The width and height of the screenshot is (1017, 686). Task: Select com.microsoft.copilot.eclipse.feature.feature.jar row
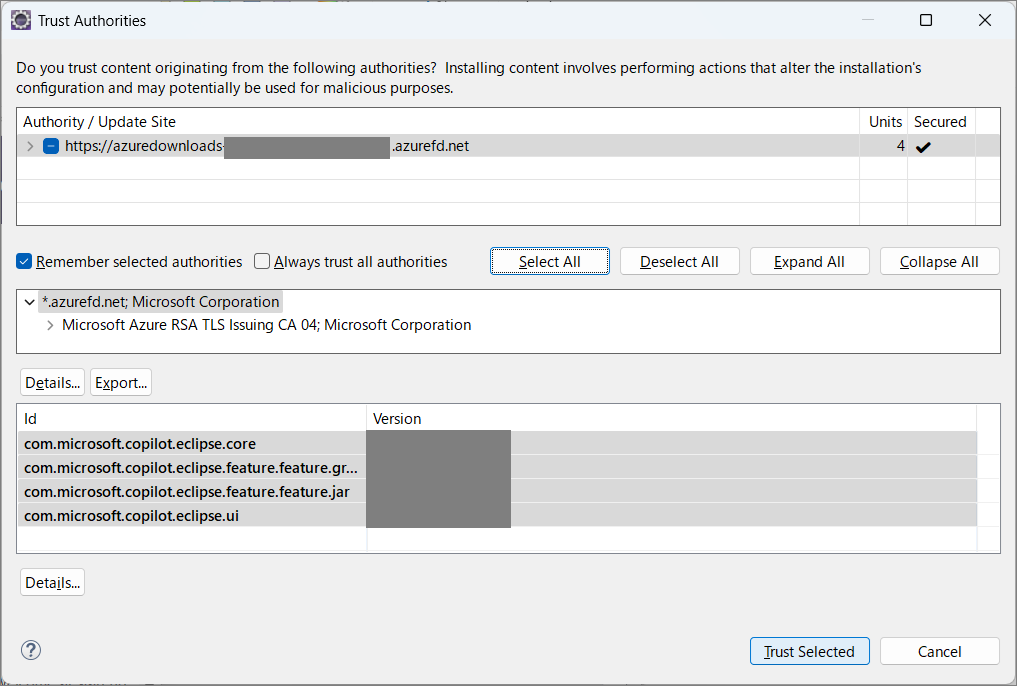pos(497,491)
